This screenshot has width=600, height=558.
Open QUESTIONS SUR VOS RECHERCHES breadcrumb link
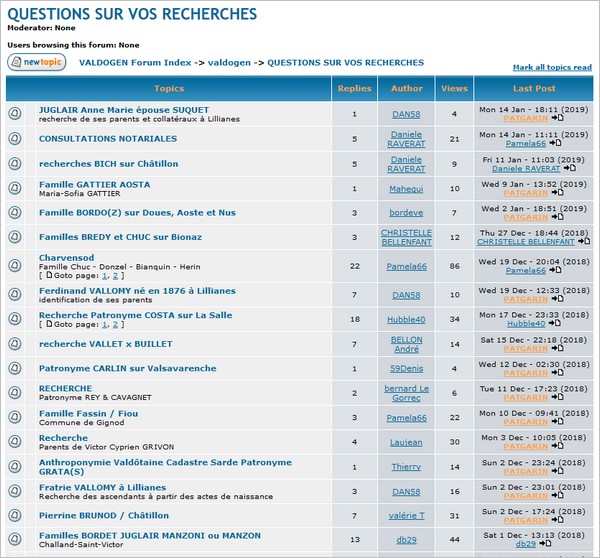[x=346, y=63]
